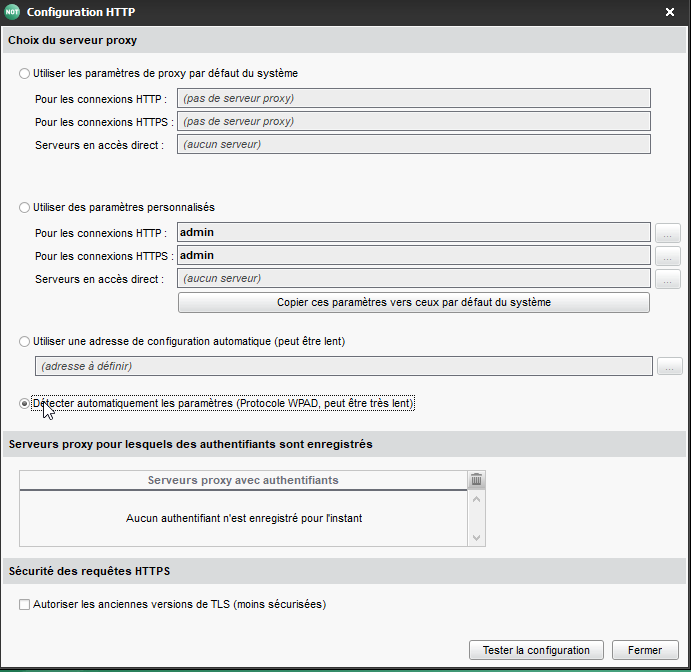691x672 pixels.
Task: Click "Copier ces paramètres vers ceux par défaut" button
Action: tap(414, 302)
